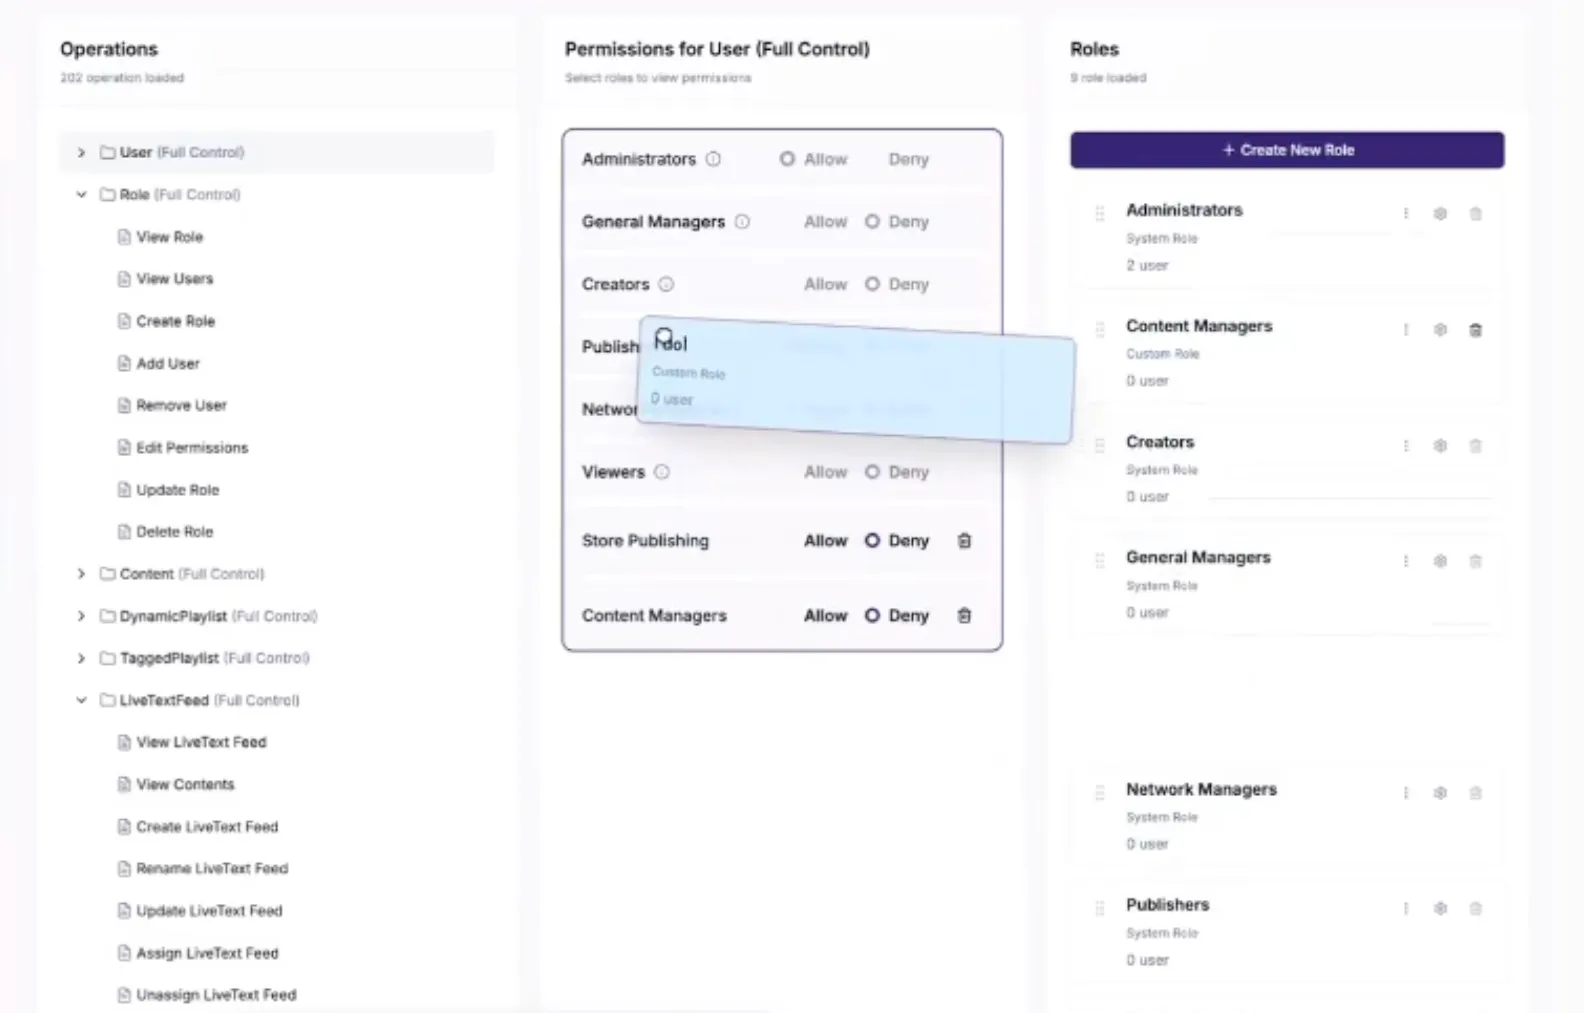
Task: Click the Allow label for Store Publishing
Action: coord(826,541)
